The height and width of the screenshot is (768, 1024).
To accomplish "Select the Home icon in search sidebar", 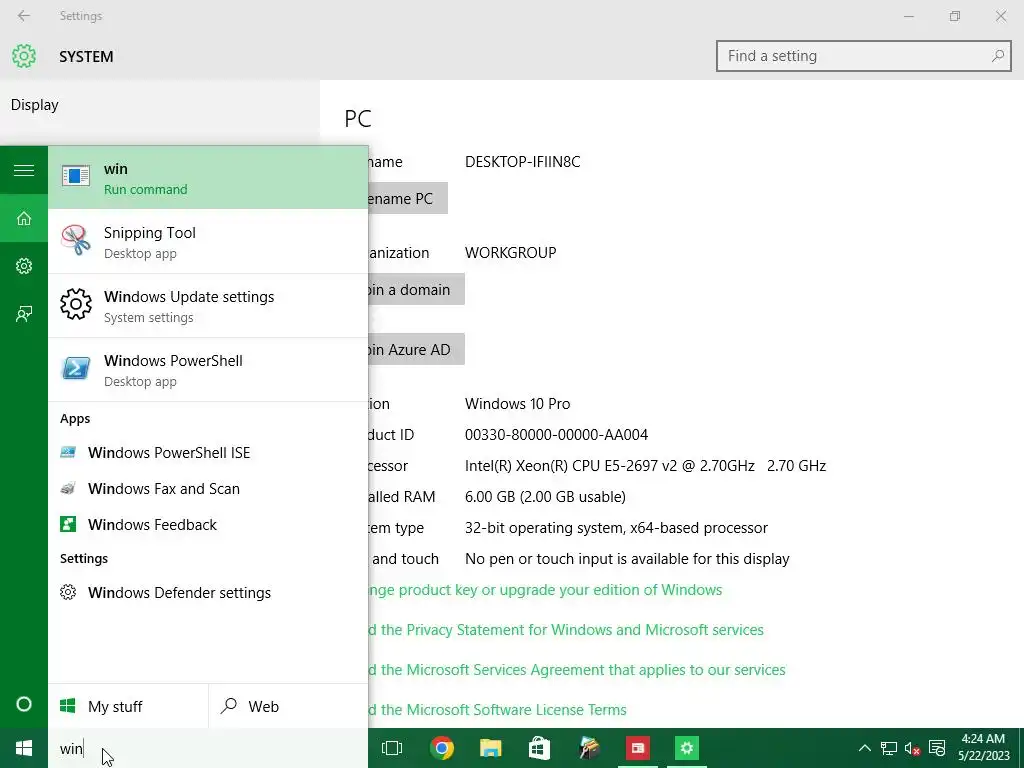I will tap(24, 218).
